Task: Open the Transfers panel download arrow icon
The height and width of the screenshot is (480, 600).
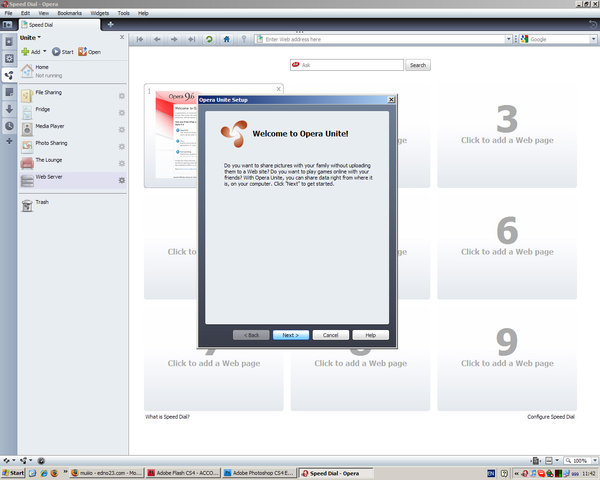Action: coord(9,109)
